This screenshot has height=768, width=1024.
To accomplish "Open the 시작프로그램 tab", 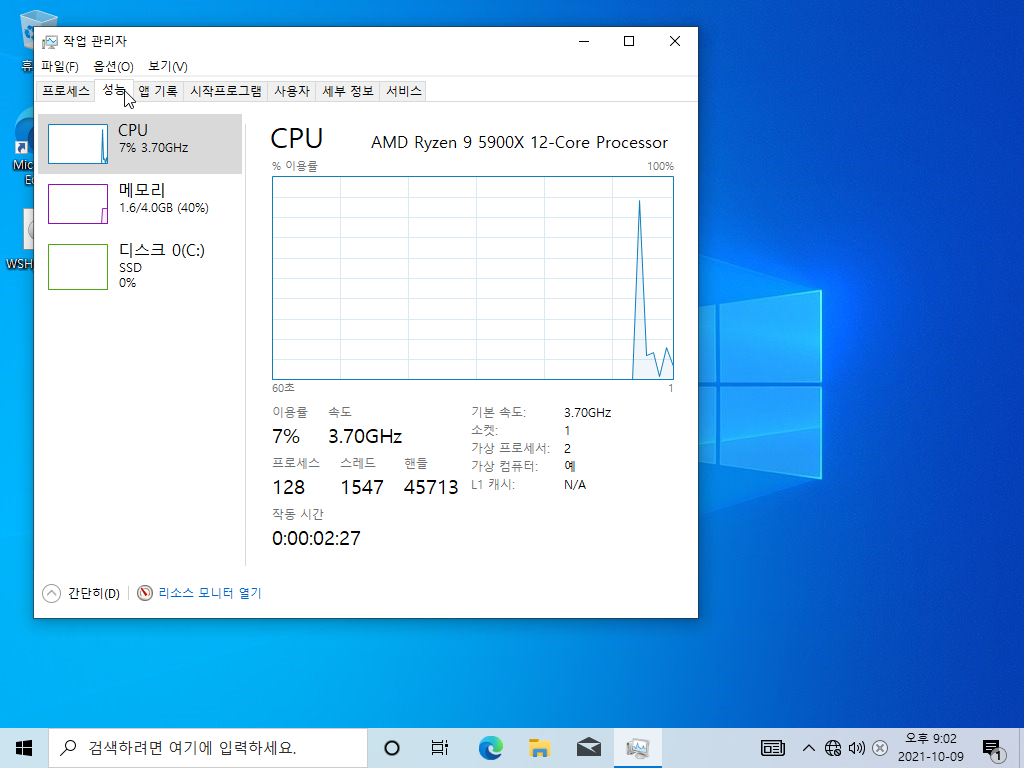I will pos(225,91).
